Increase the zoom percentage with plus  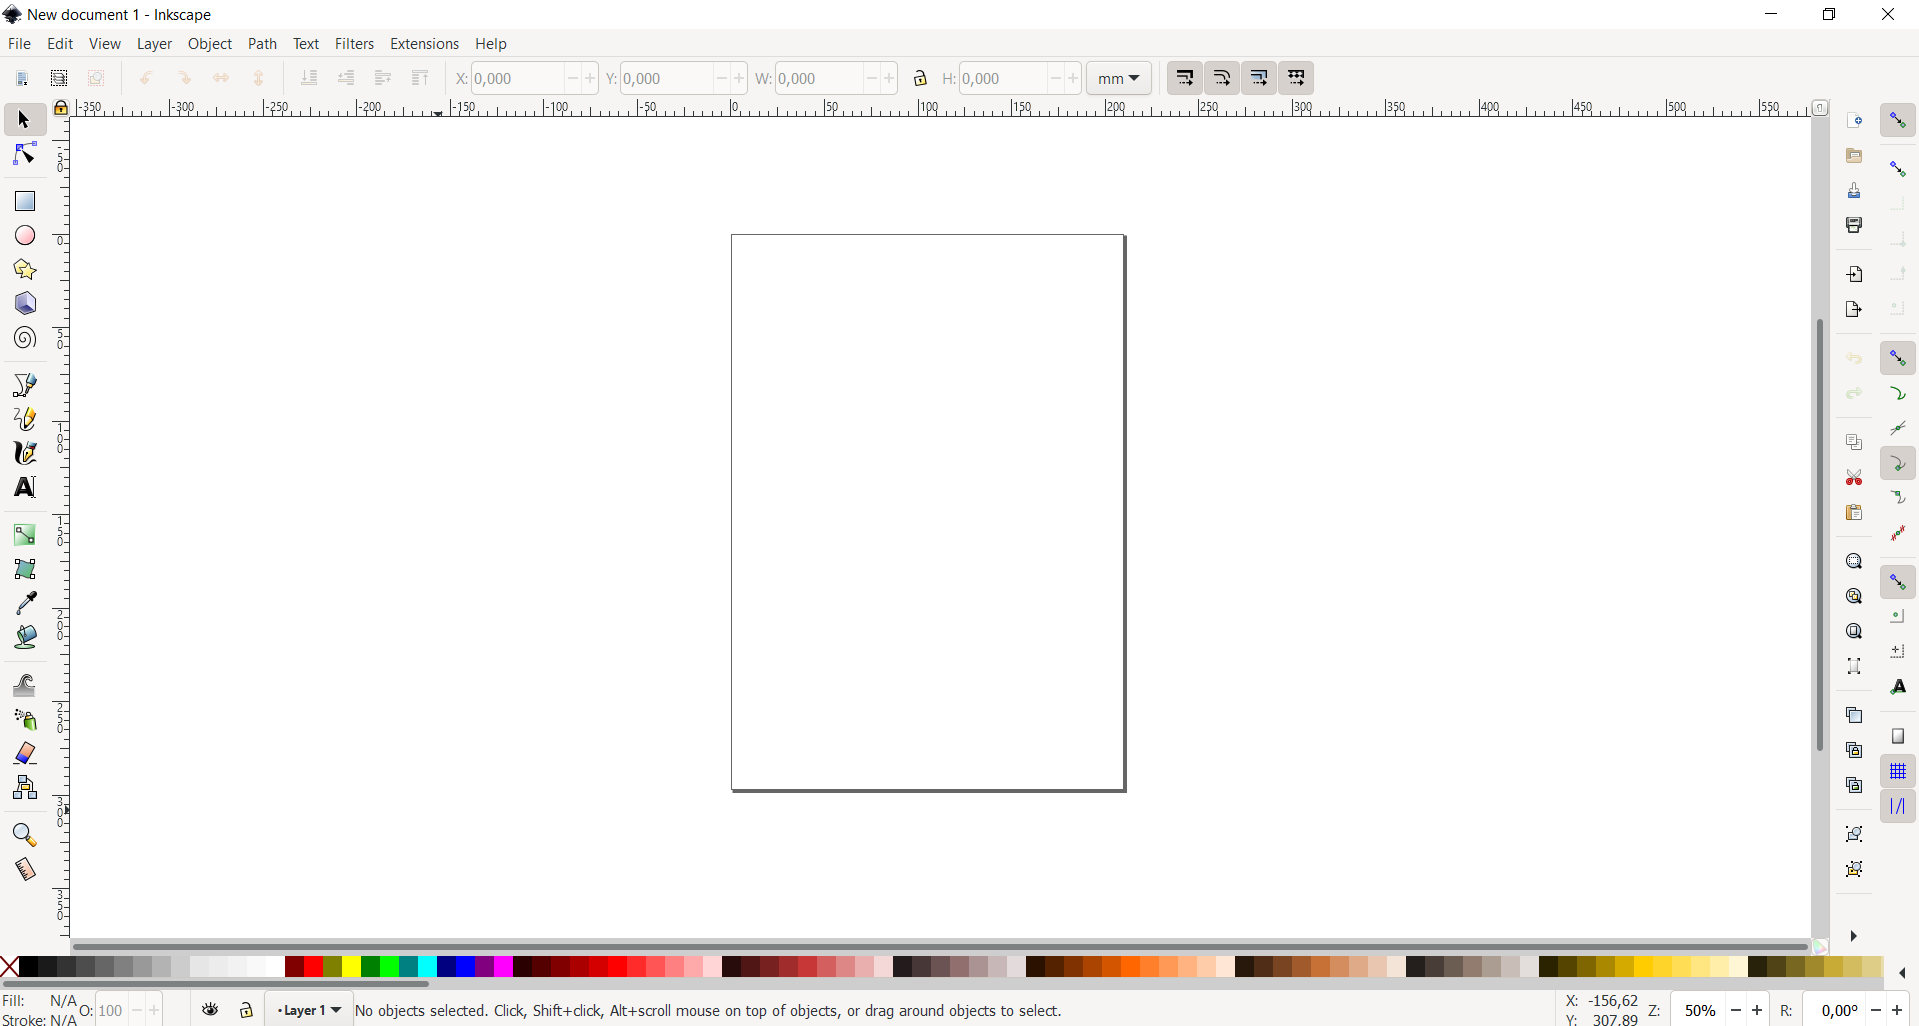(1757, 1011)
